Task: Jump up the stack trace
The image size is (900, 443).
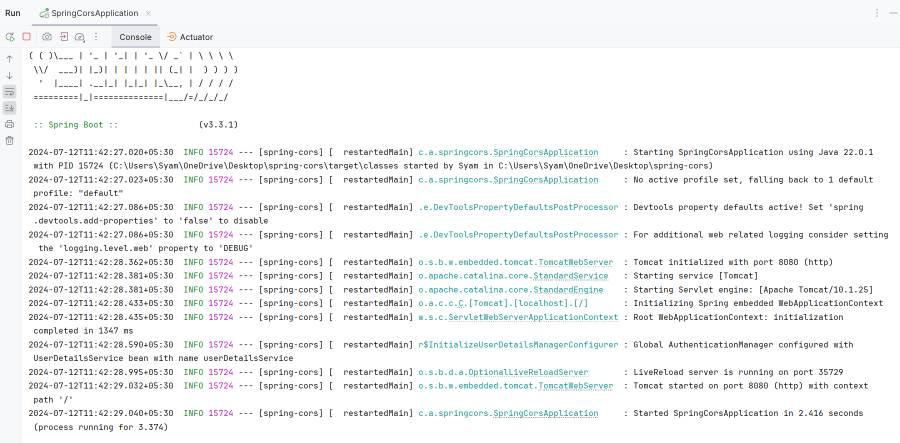Action: (10, 59)
